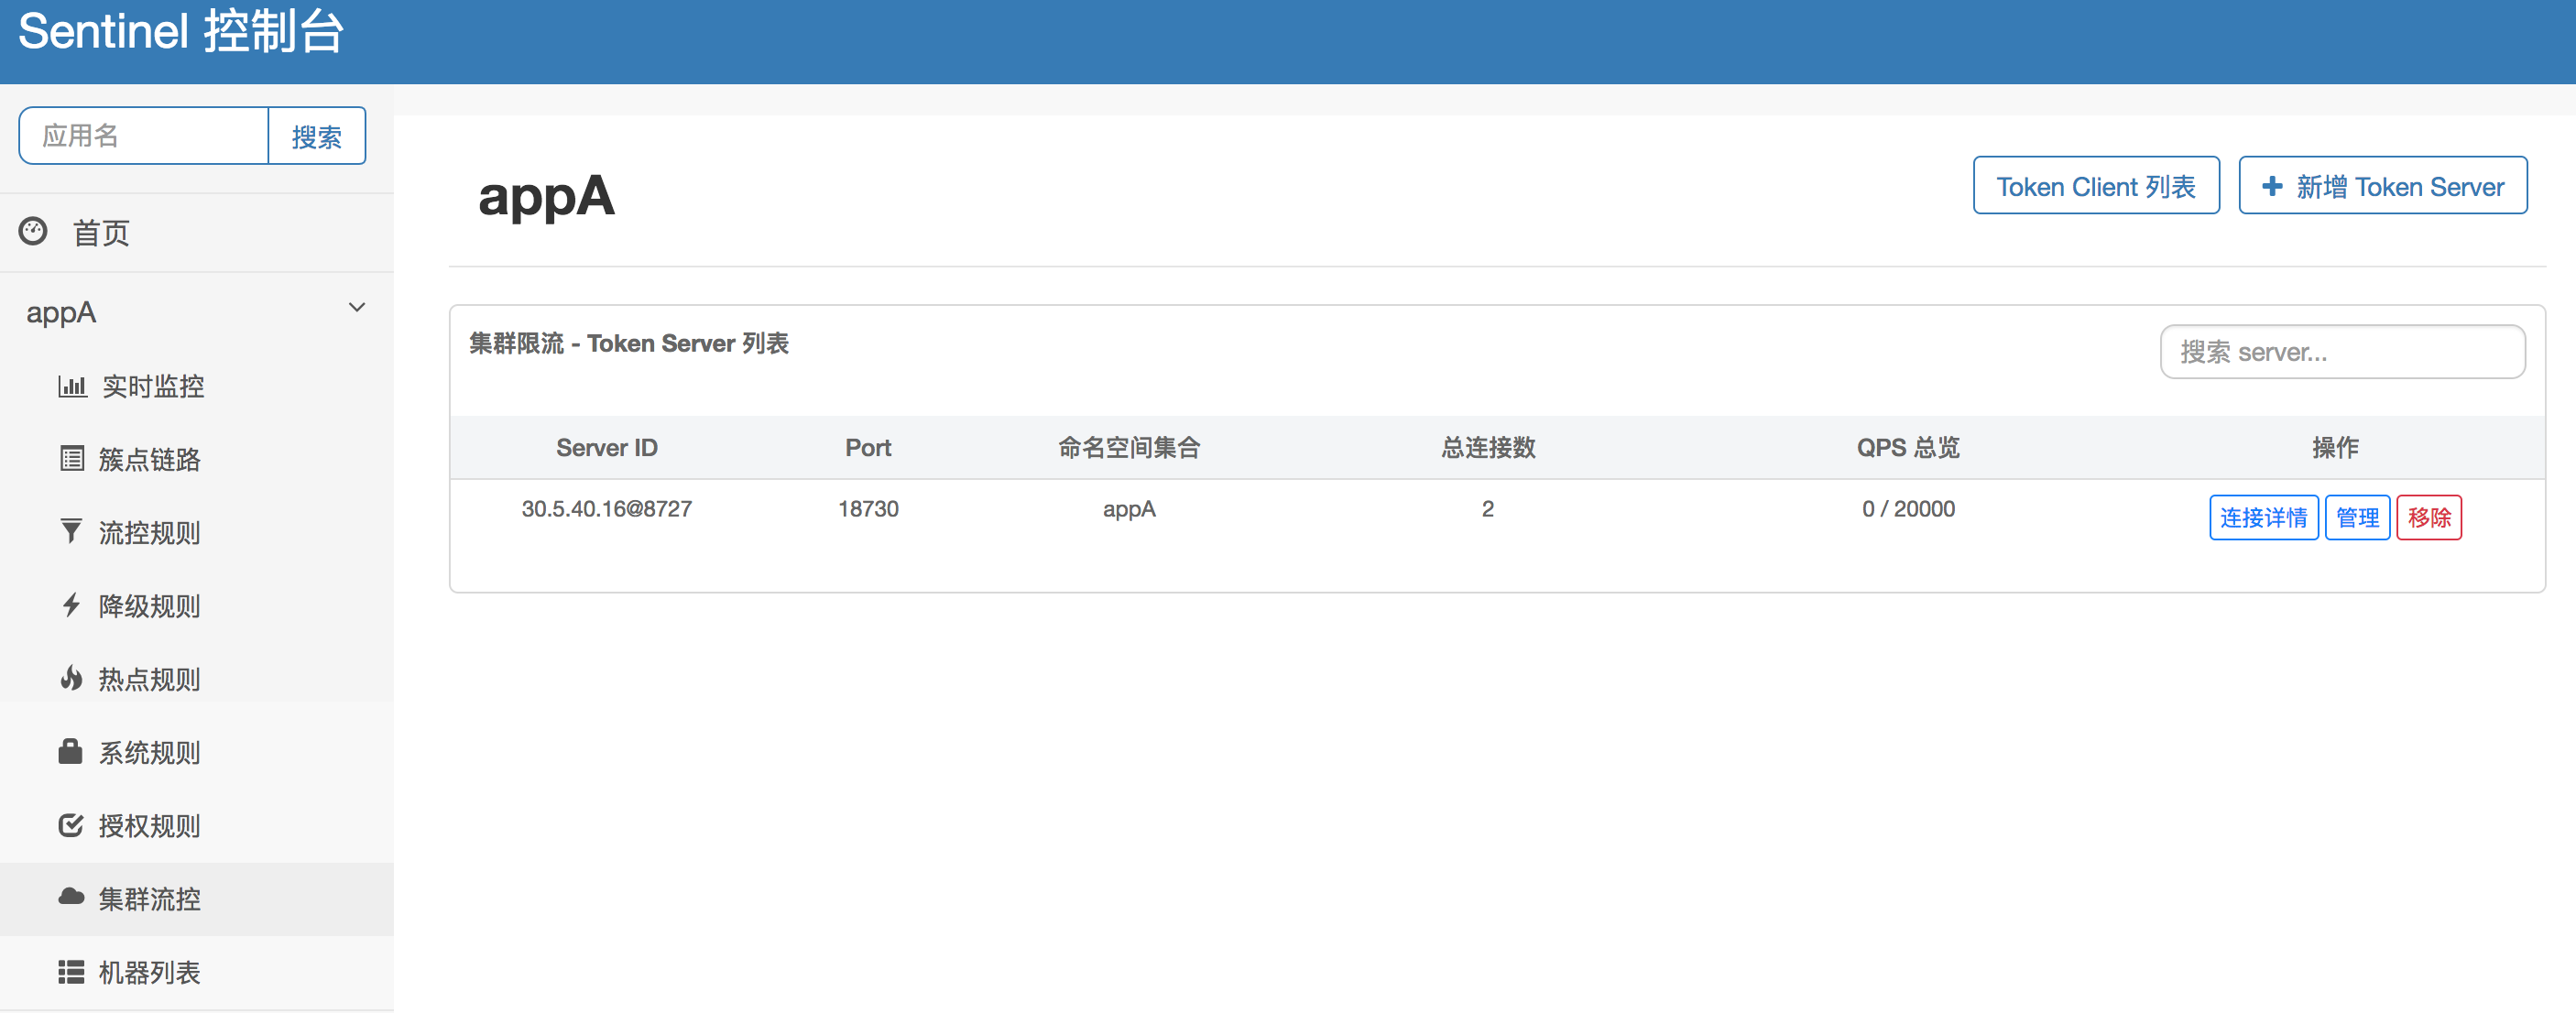Open the 首页 menu item

tap(101, 233)
